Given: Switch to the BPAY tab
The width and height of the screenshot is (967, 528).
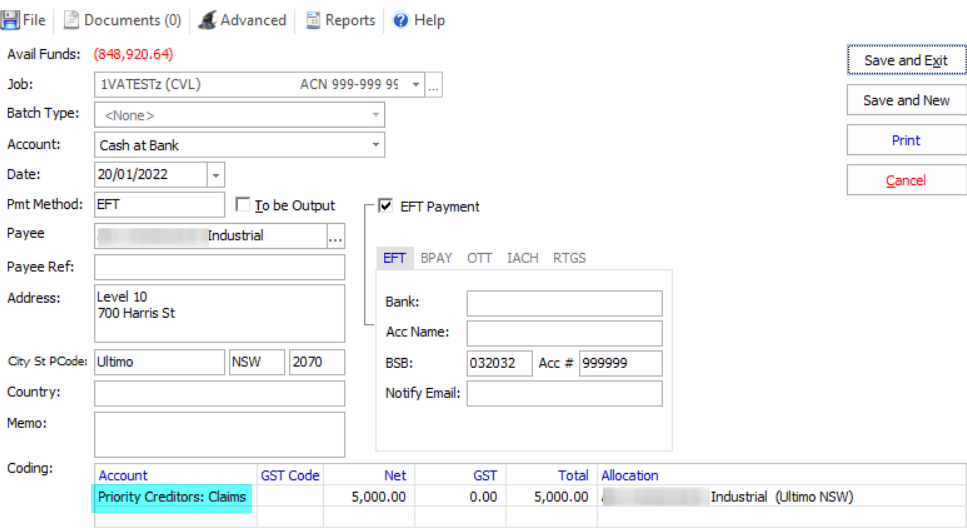Looking at the screenshot, I should tap(436, 258).
